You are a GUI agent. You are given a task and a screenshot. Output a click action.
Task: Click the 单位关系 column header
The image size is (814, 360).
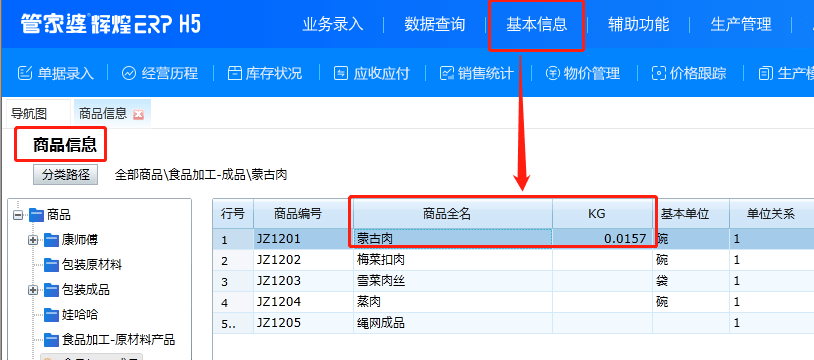[x=771, y=214]
